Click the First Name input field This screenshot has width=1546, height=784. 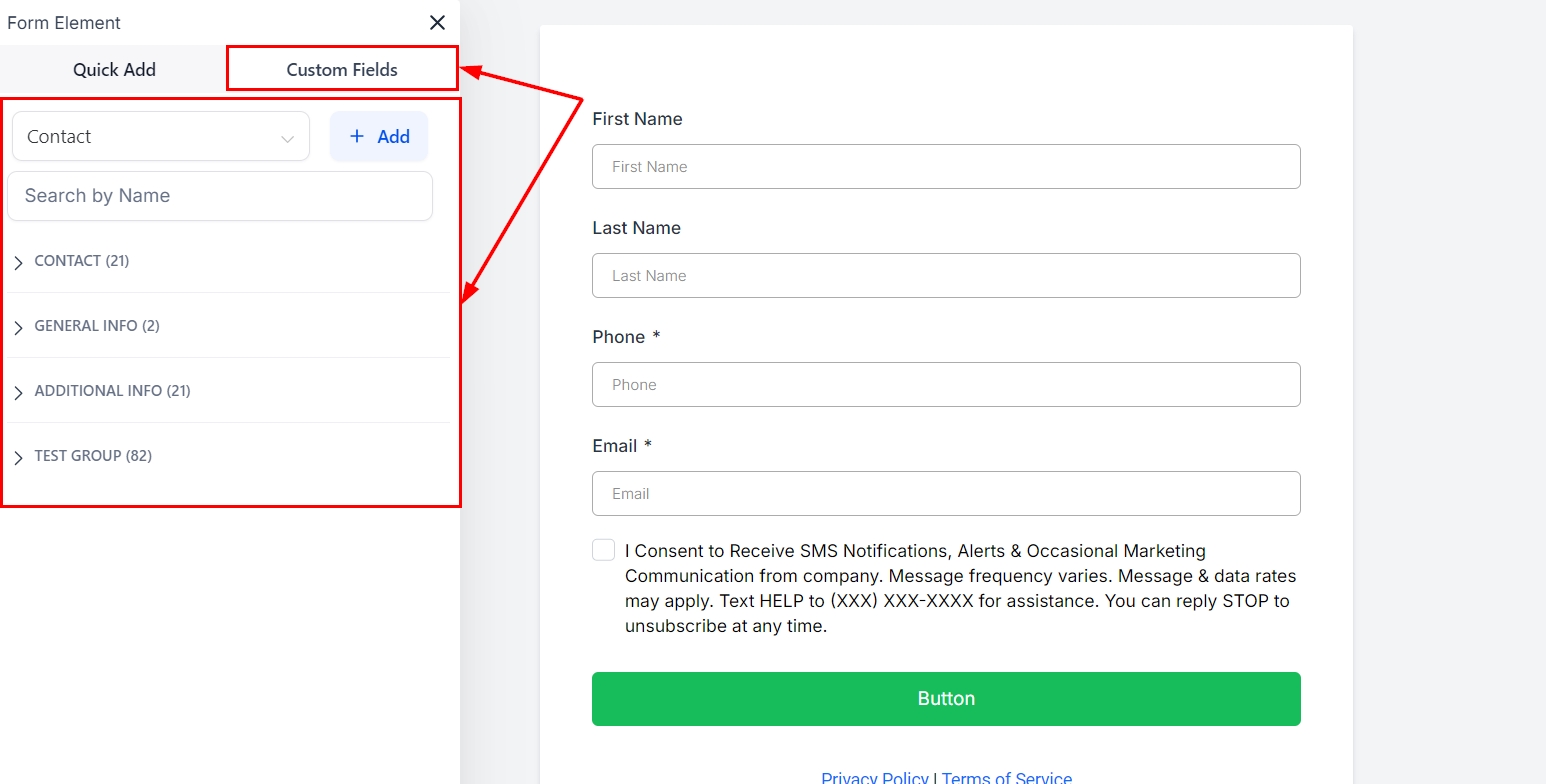[946, 167]
